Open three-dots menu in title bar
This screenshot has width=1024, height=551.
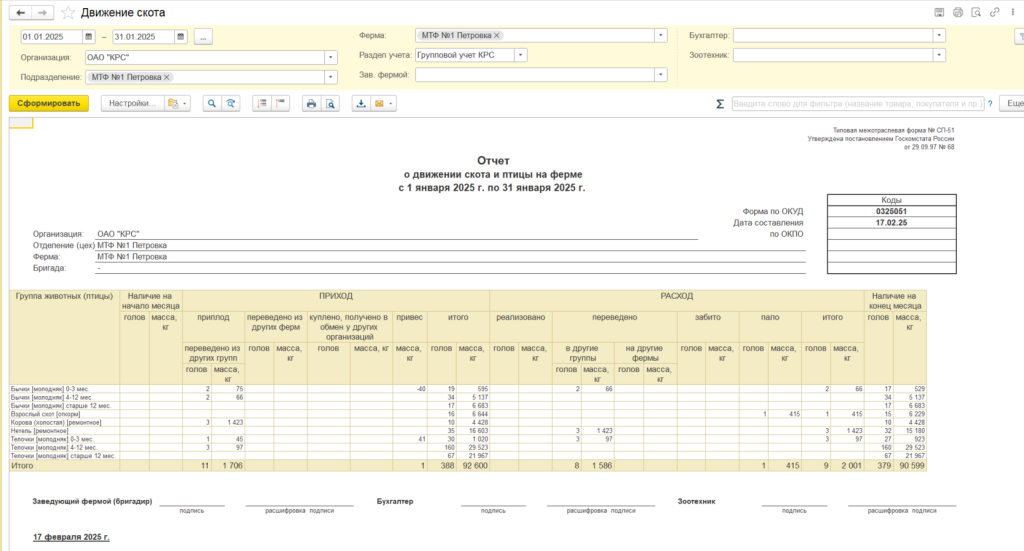(1012, 12)
